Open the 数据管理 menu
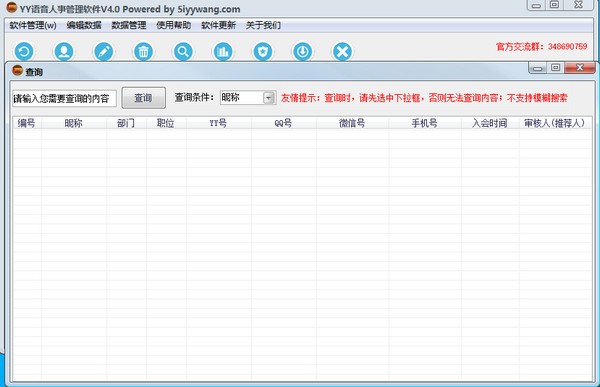Viewport: 600px width, 387px height. point(129,25)
